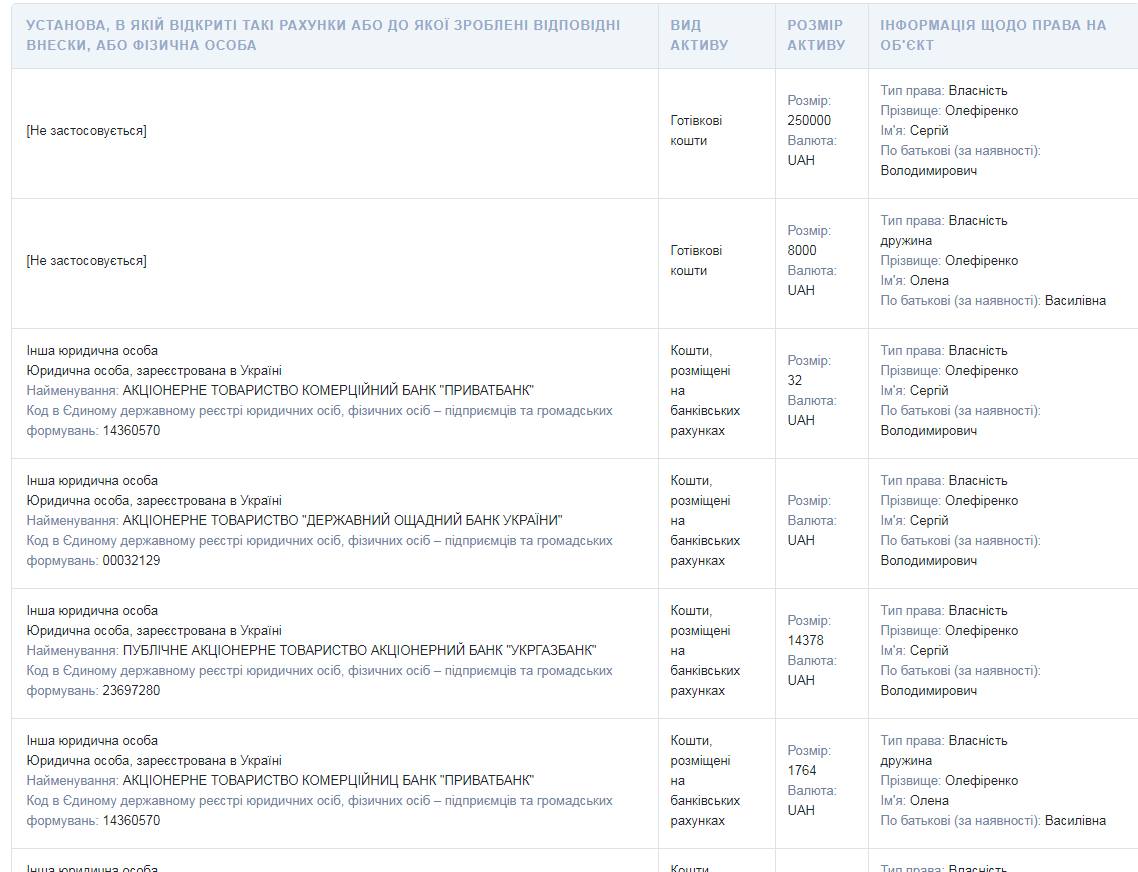The image size is (1138, 872).
Task: Click "[Не застосовується]" in the 250000 row
Action: point(86,130)
